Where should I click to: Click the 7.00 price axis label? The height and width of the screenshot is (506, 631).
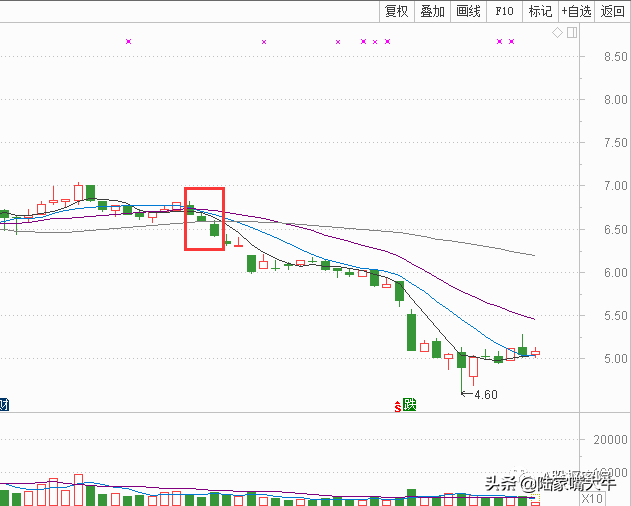coord(616,186)
